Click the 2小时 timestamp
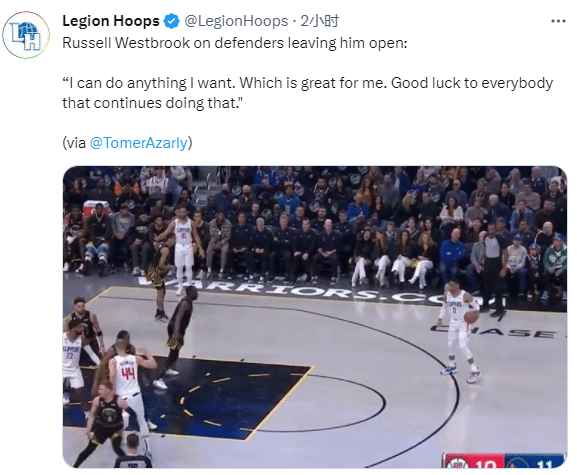 click(320, 21)
